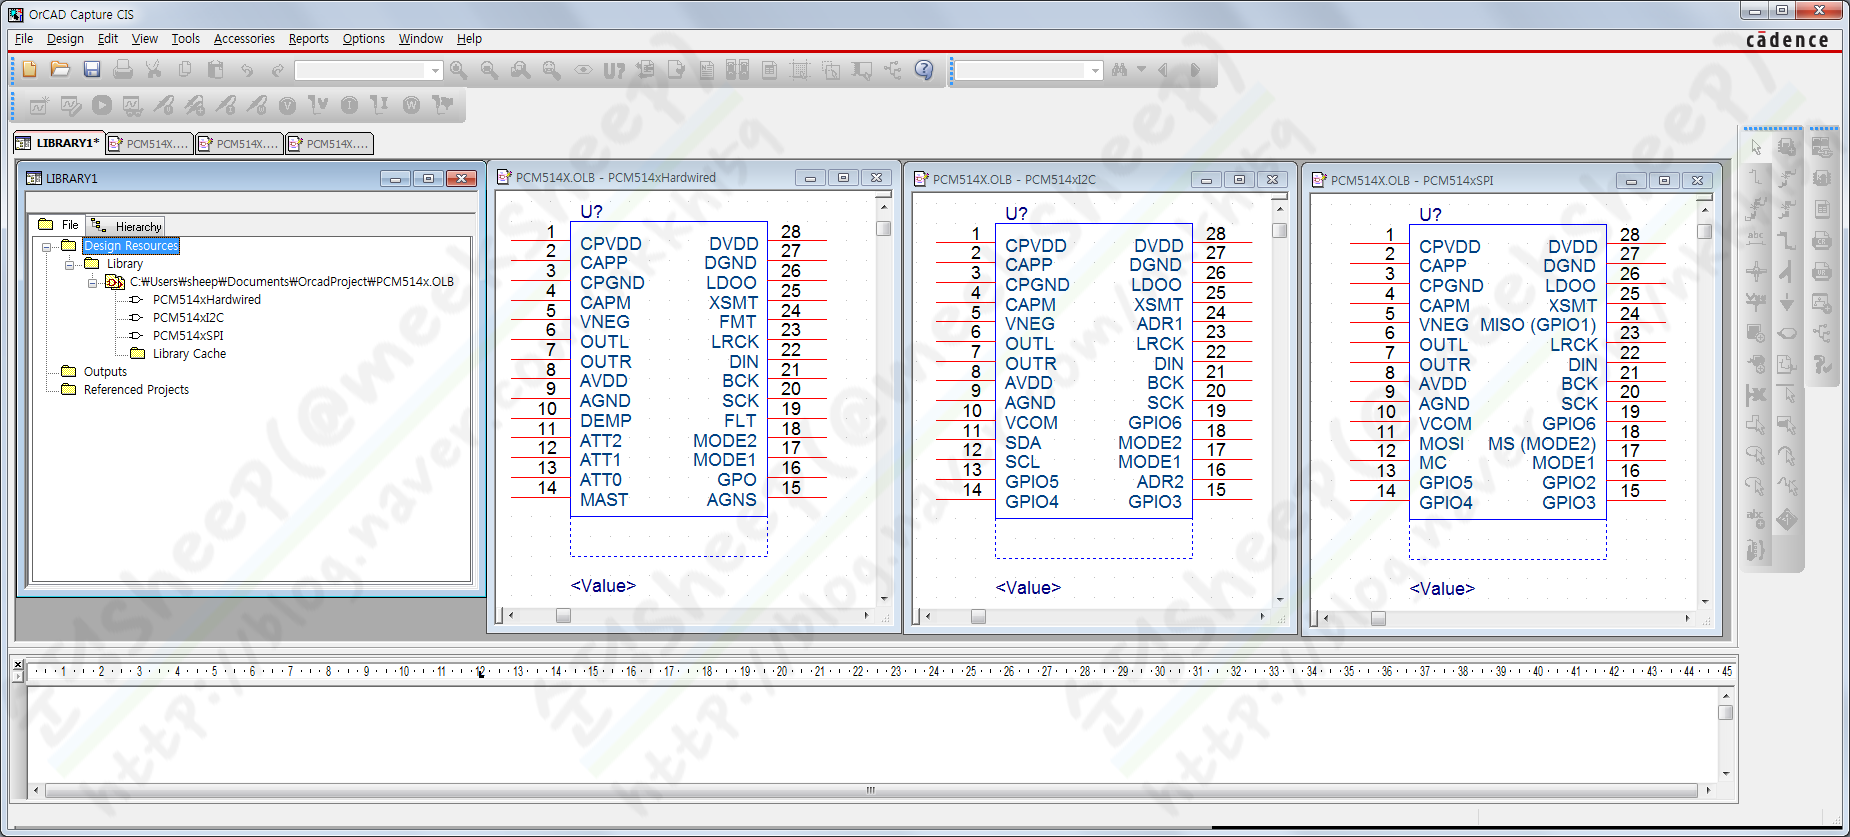Collapse the Library folder node

(x=70, y=264)
